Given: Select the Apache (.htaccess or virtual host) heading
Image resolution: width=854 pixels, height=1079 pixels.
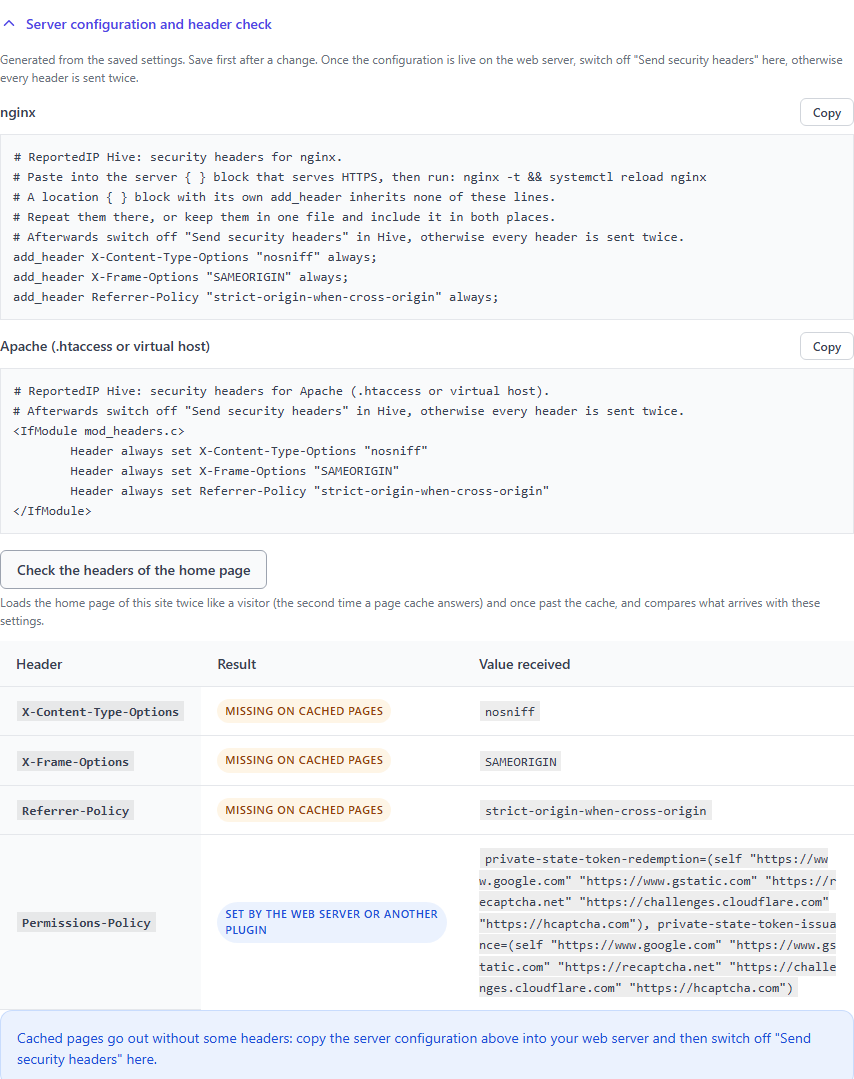Looking at the screenshot, I should (105, 346).
